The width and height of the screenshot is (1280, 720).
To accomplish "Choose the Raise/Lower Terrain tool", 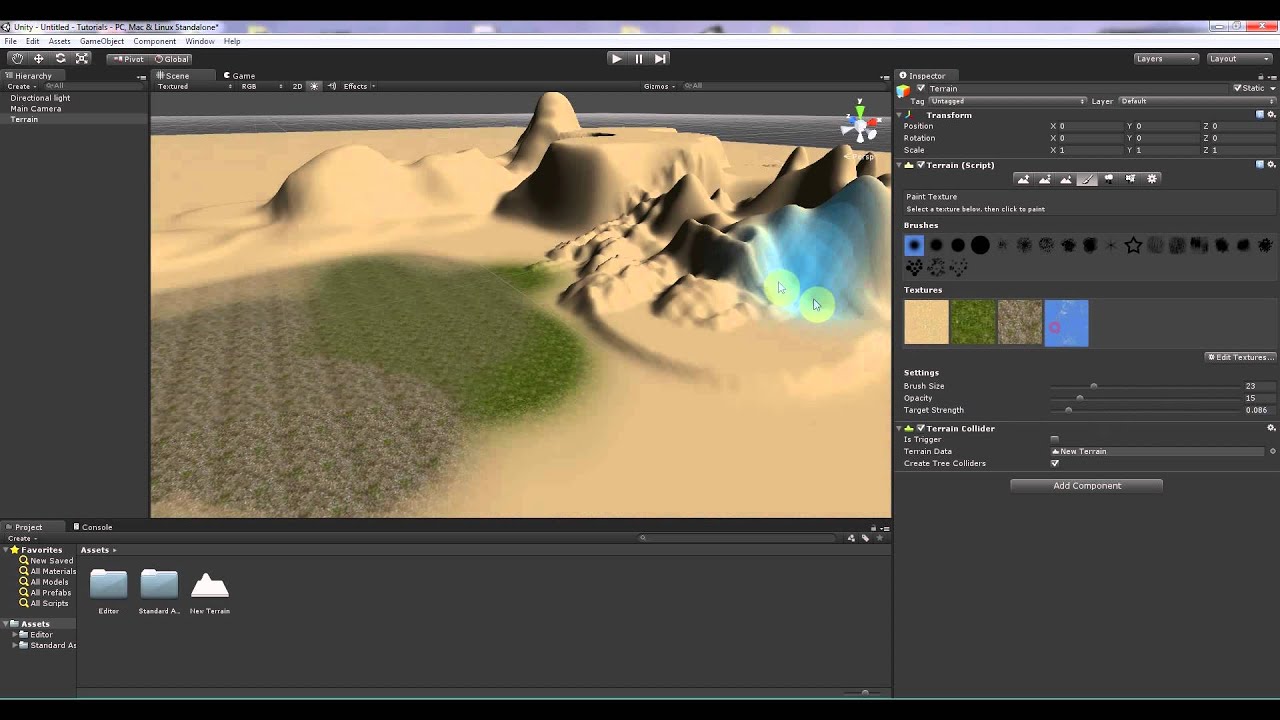I will (1023, 179).
